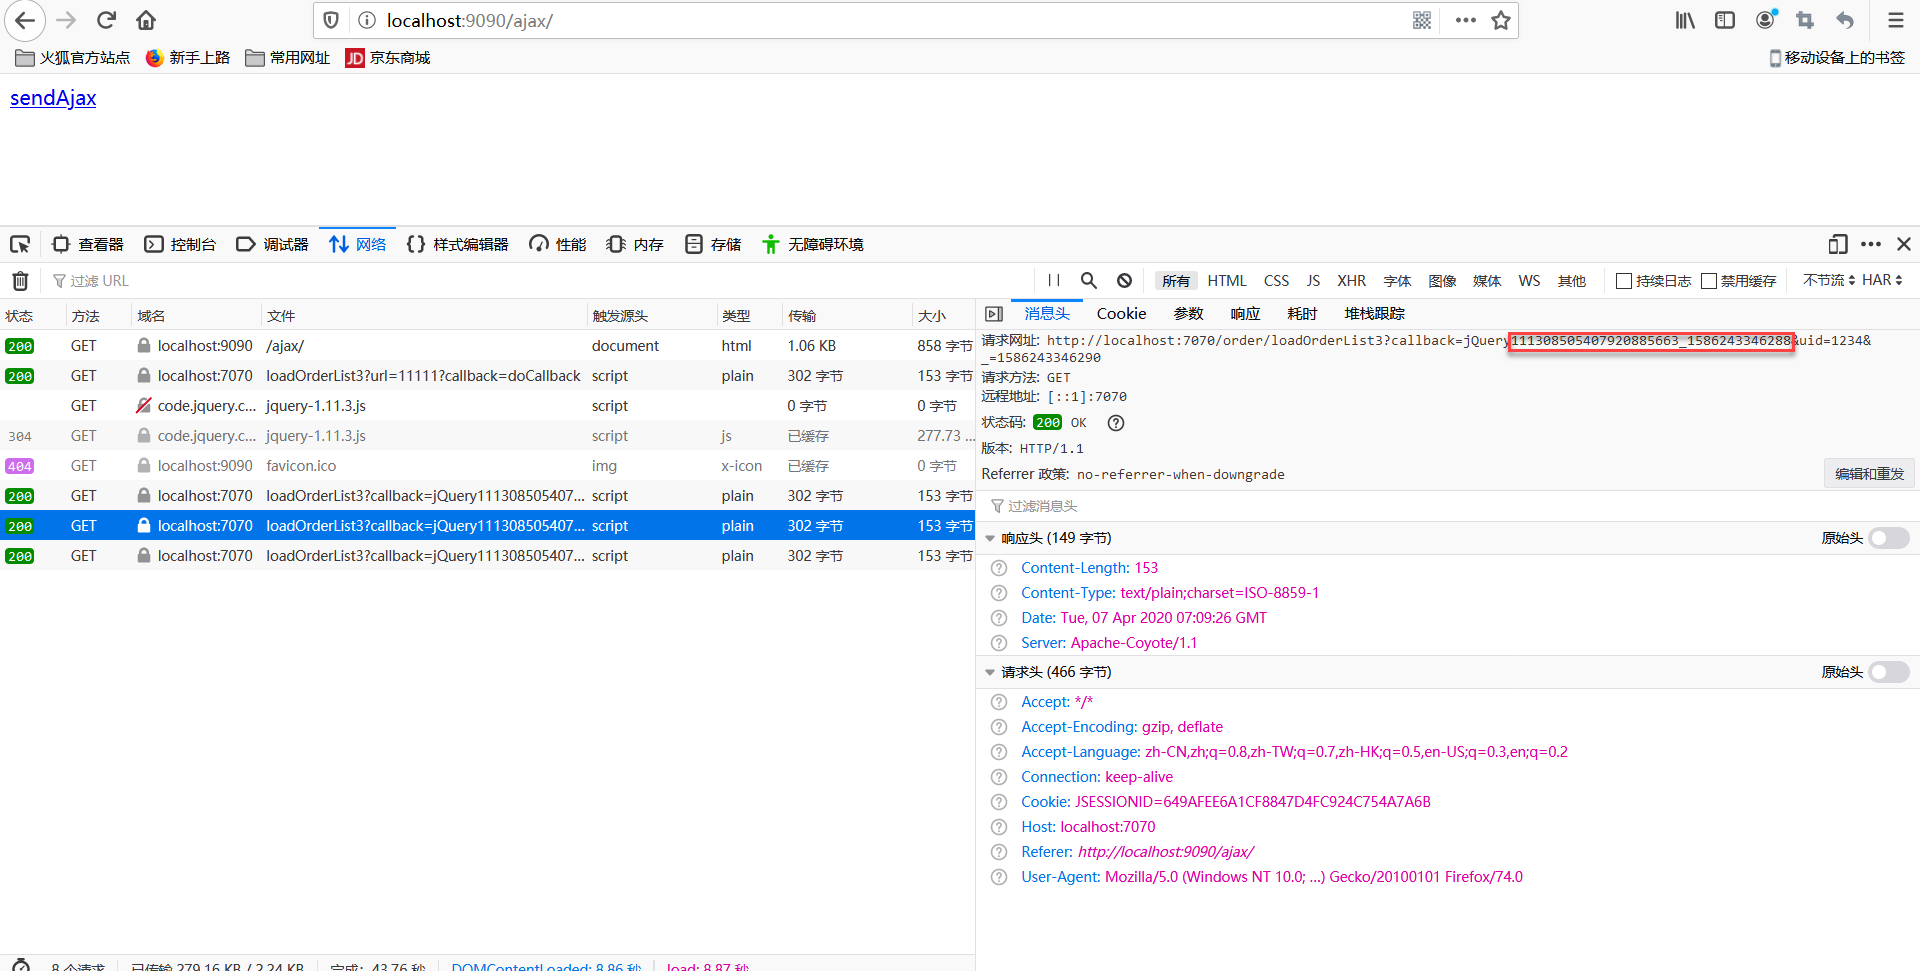Select the favicon.ico request row

pos(487,466)
